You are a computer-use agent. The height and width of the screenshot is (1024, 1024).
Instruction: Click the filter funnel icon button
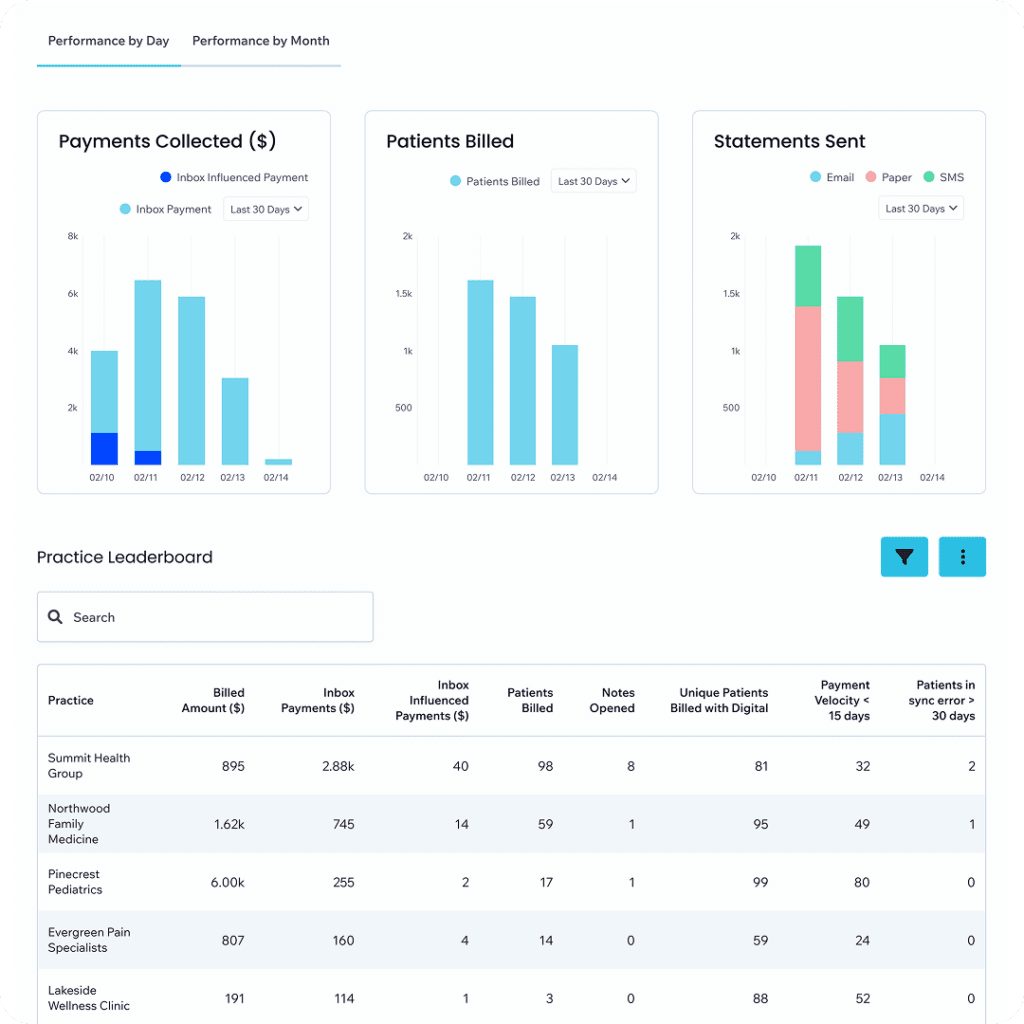click(x=904, y=557)
